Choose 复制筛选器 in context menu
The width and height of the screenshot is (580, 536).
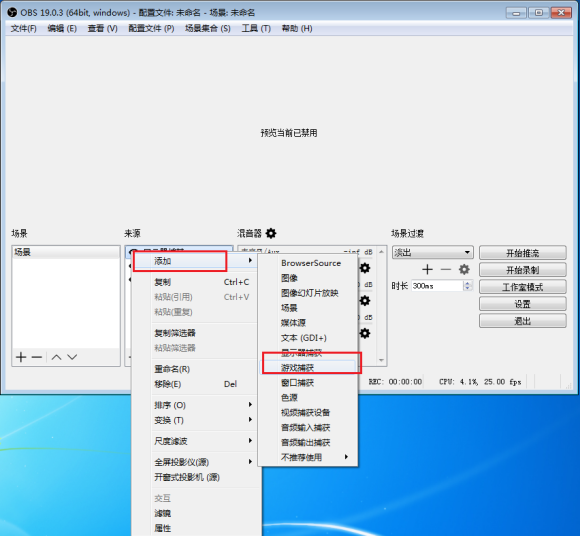[195, 333]
